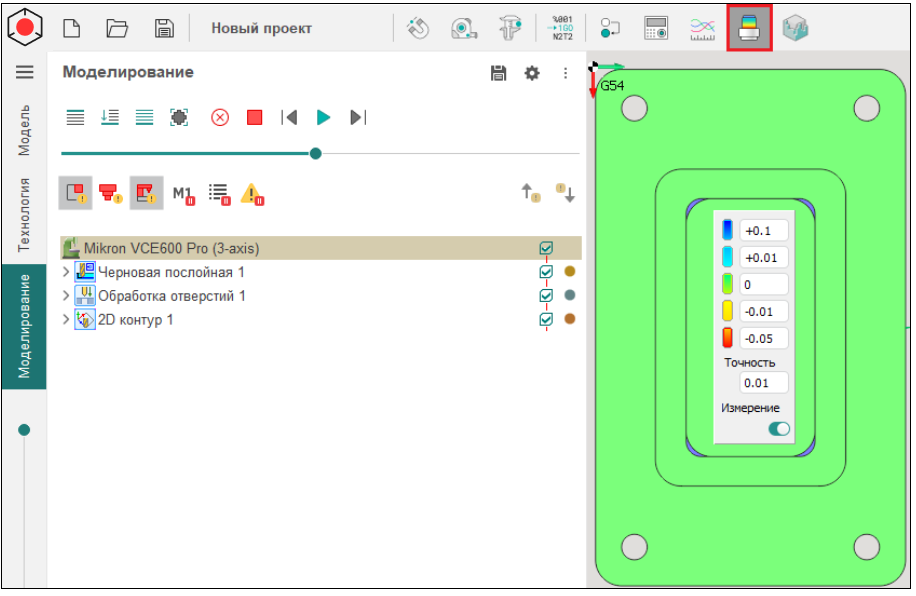Viewport: 916px width, 596px height.
Task: Uncheck the Черновая послойная 1 checkbox
Action: point(546,272)
